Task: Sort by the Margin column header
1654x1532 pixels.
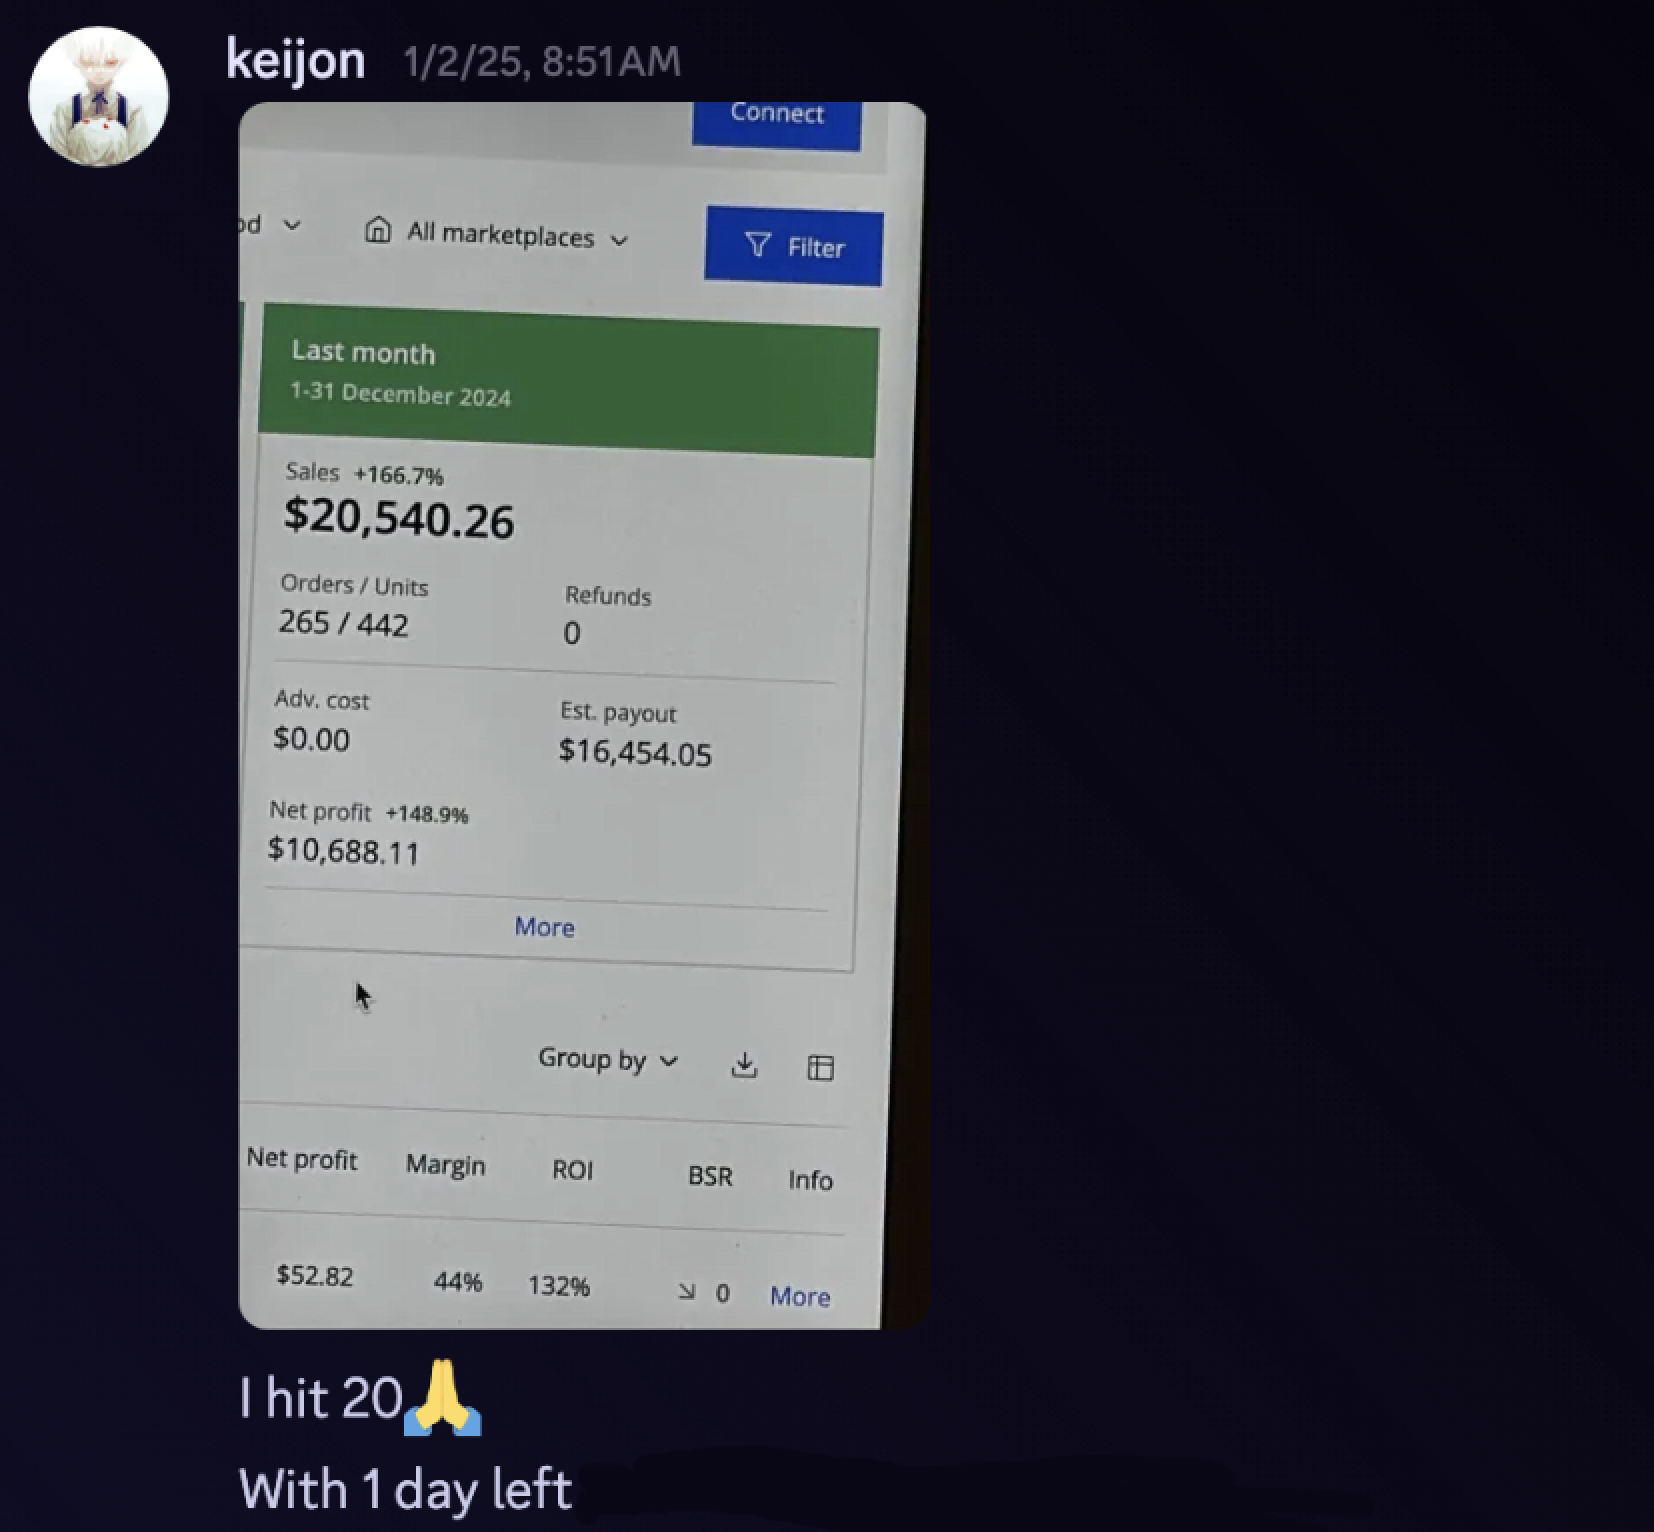Action: (x=446, y=1165)
